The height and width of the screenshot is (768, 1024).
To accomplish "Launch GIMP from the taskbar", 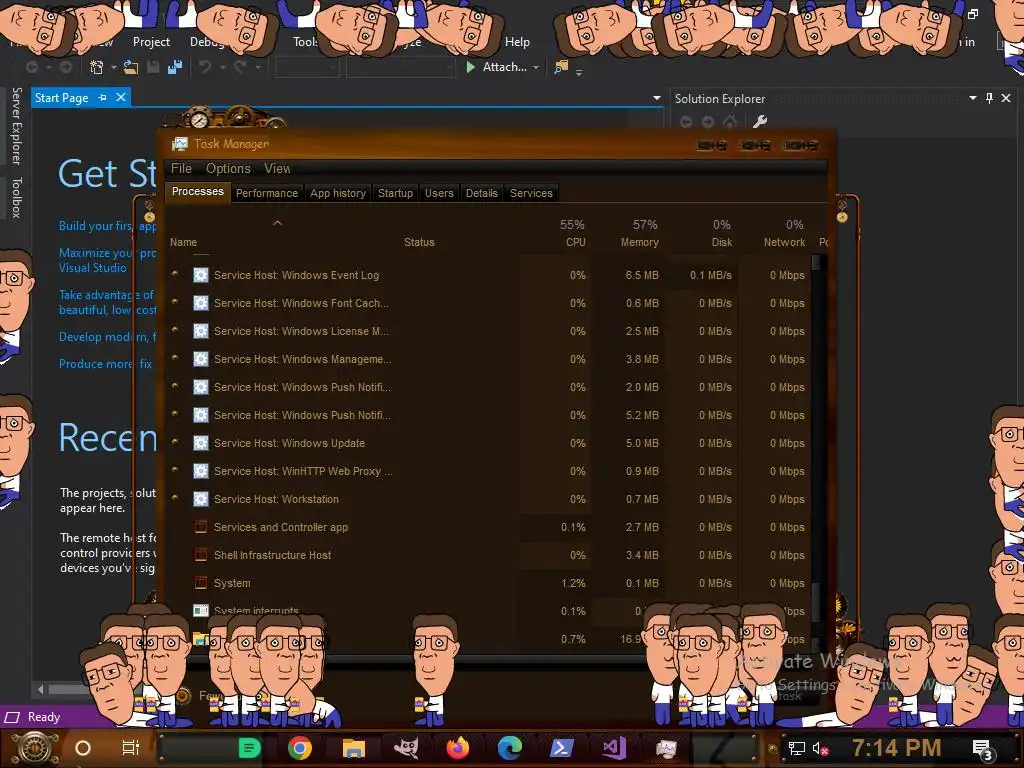I will [406, 748].
